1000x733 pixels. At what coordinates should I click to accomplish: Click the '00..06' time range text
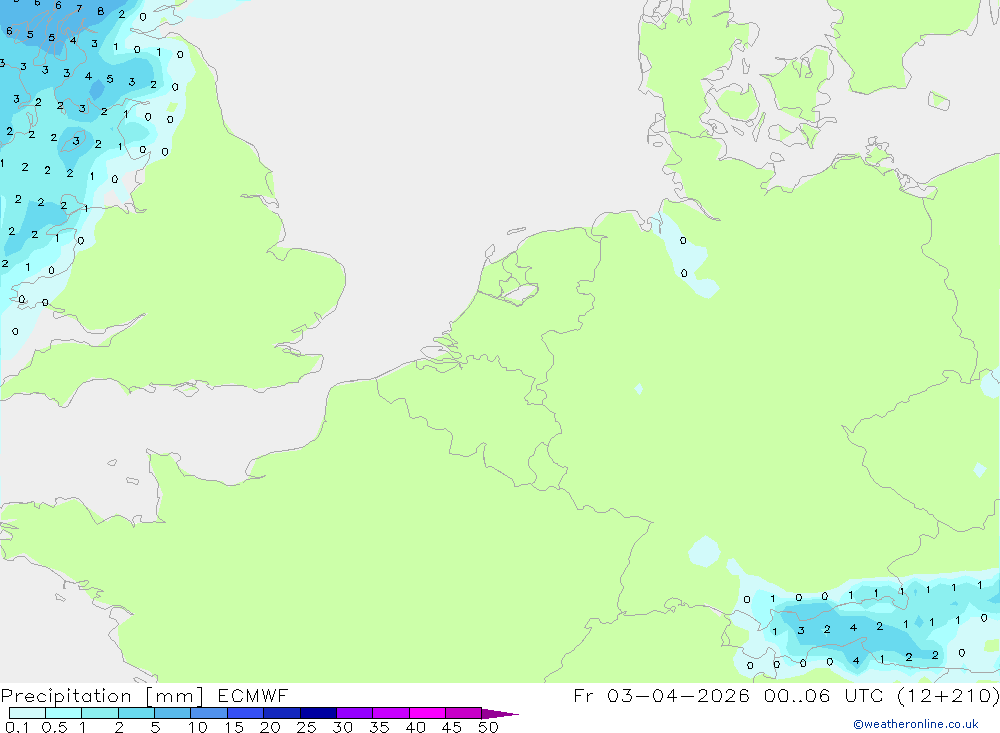pos(797,695)
